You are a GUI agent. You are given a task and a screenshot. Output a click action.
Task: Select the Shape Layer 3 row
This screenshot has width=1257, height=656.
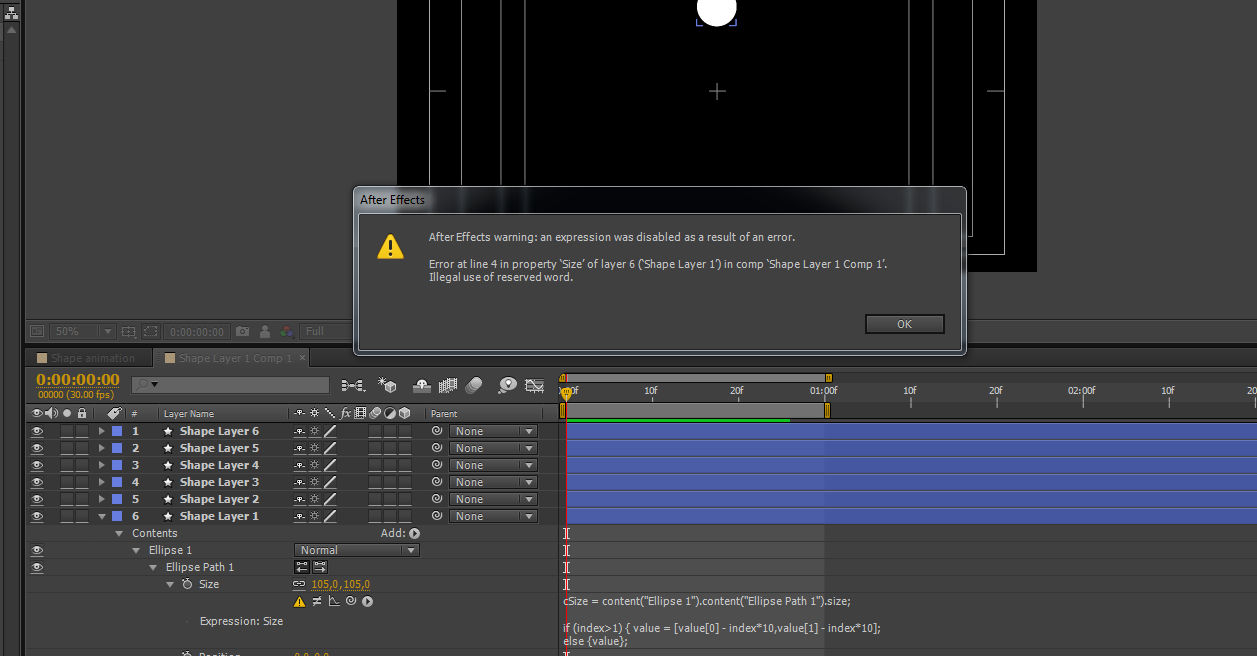click(219, 483)
